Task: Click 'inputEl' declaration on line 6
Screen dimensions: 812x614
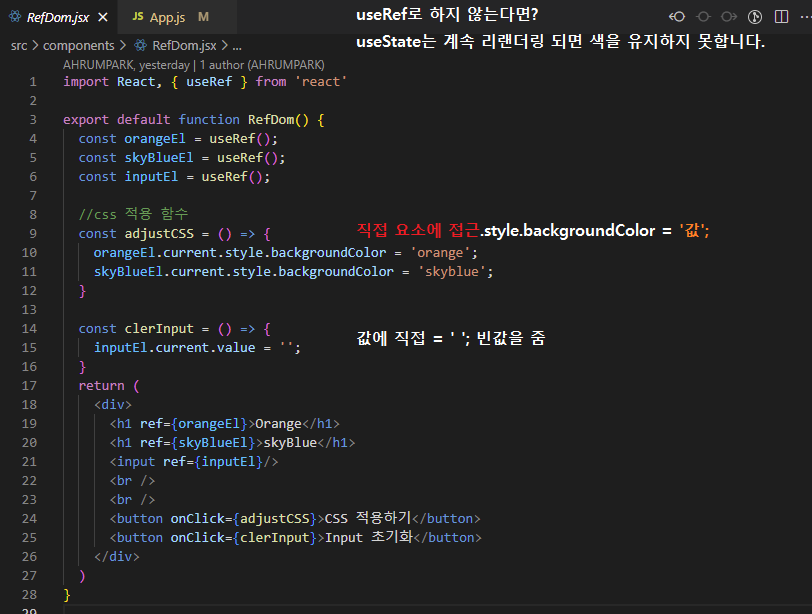Action: pyautogui.click(x=151, y=177)
